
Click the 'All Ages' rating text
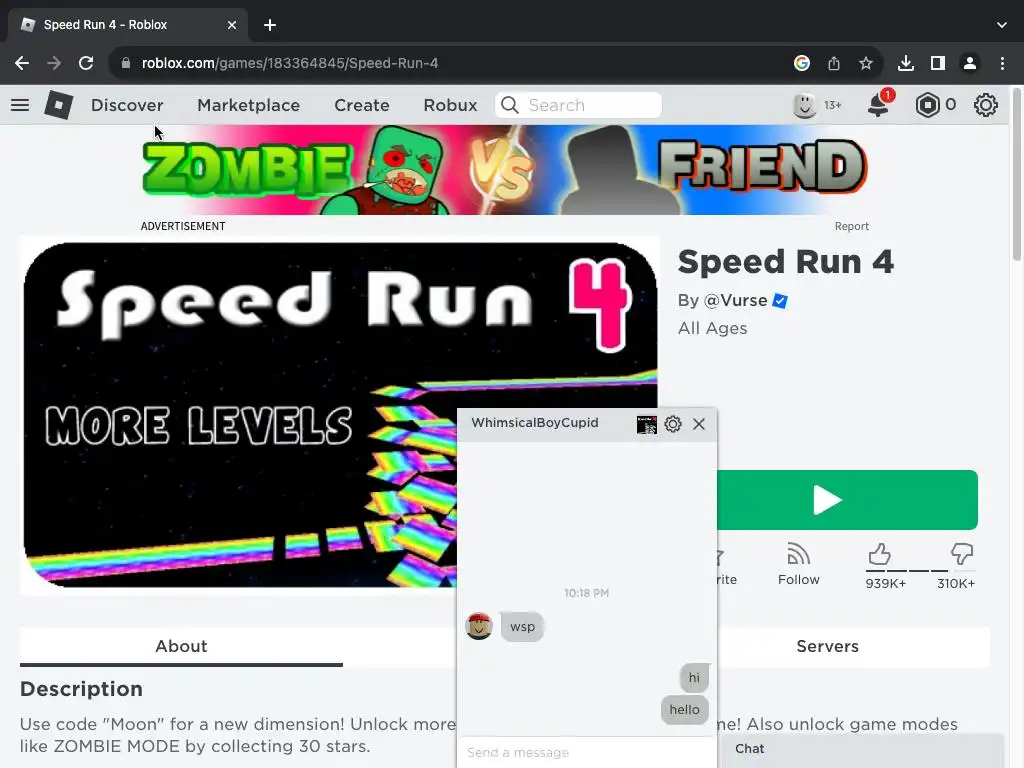click(x=712, y=328)
